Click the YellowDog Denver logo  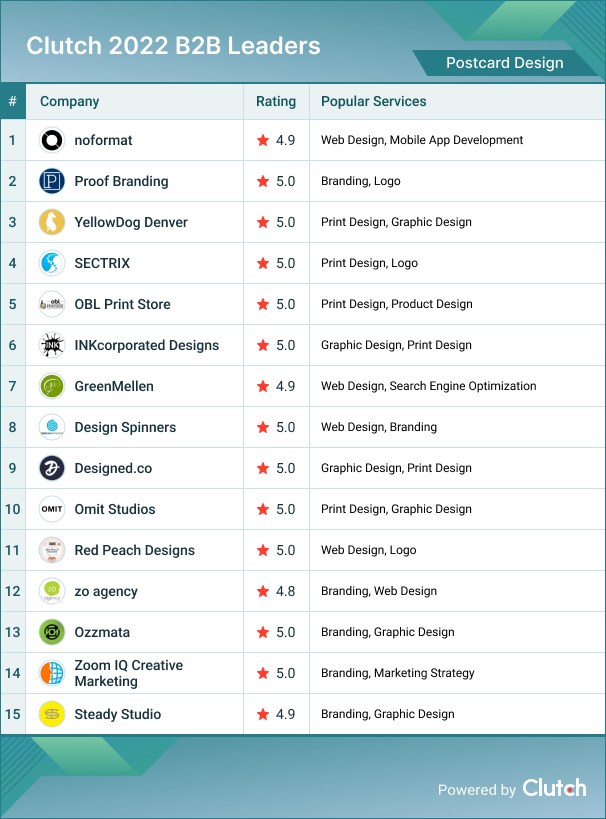(x=52, y=222)
